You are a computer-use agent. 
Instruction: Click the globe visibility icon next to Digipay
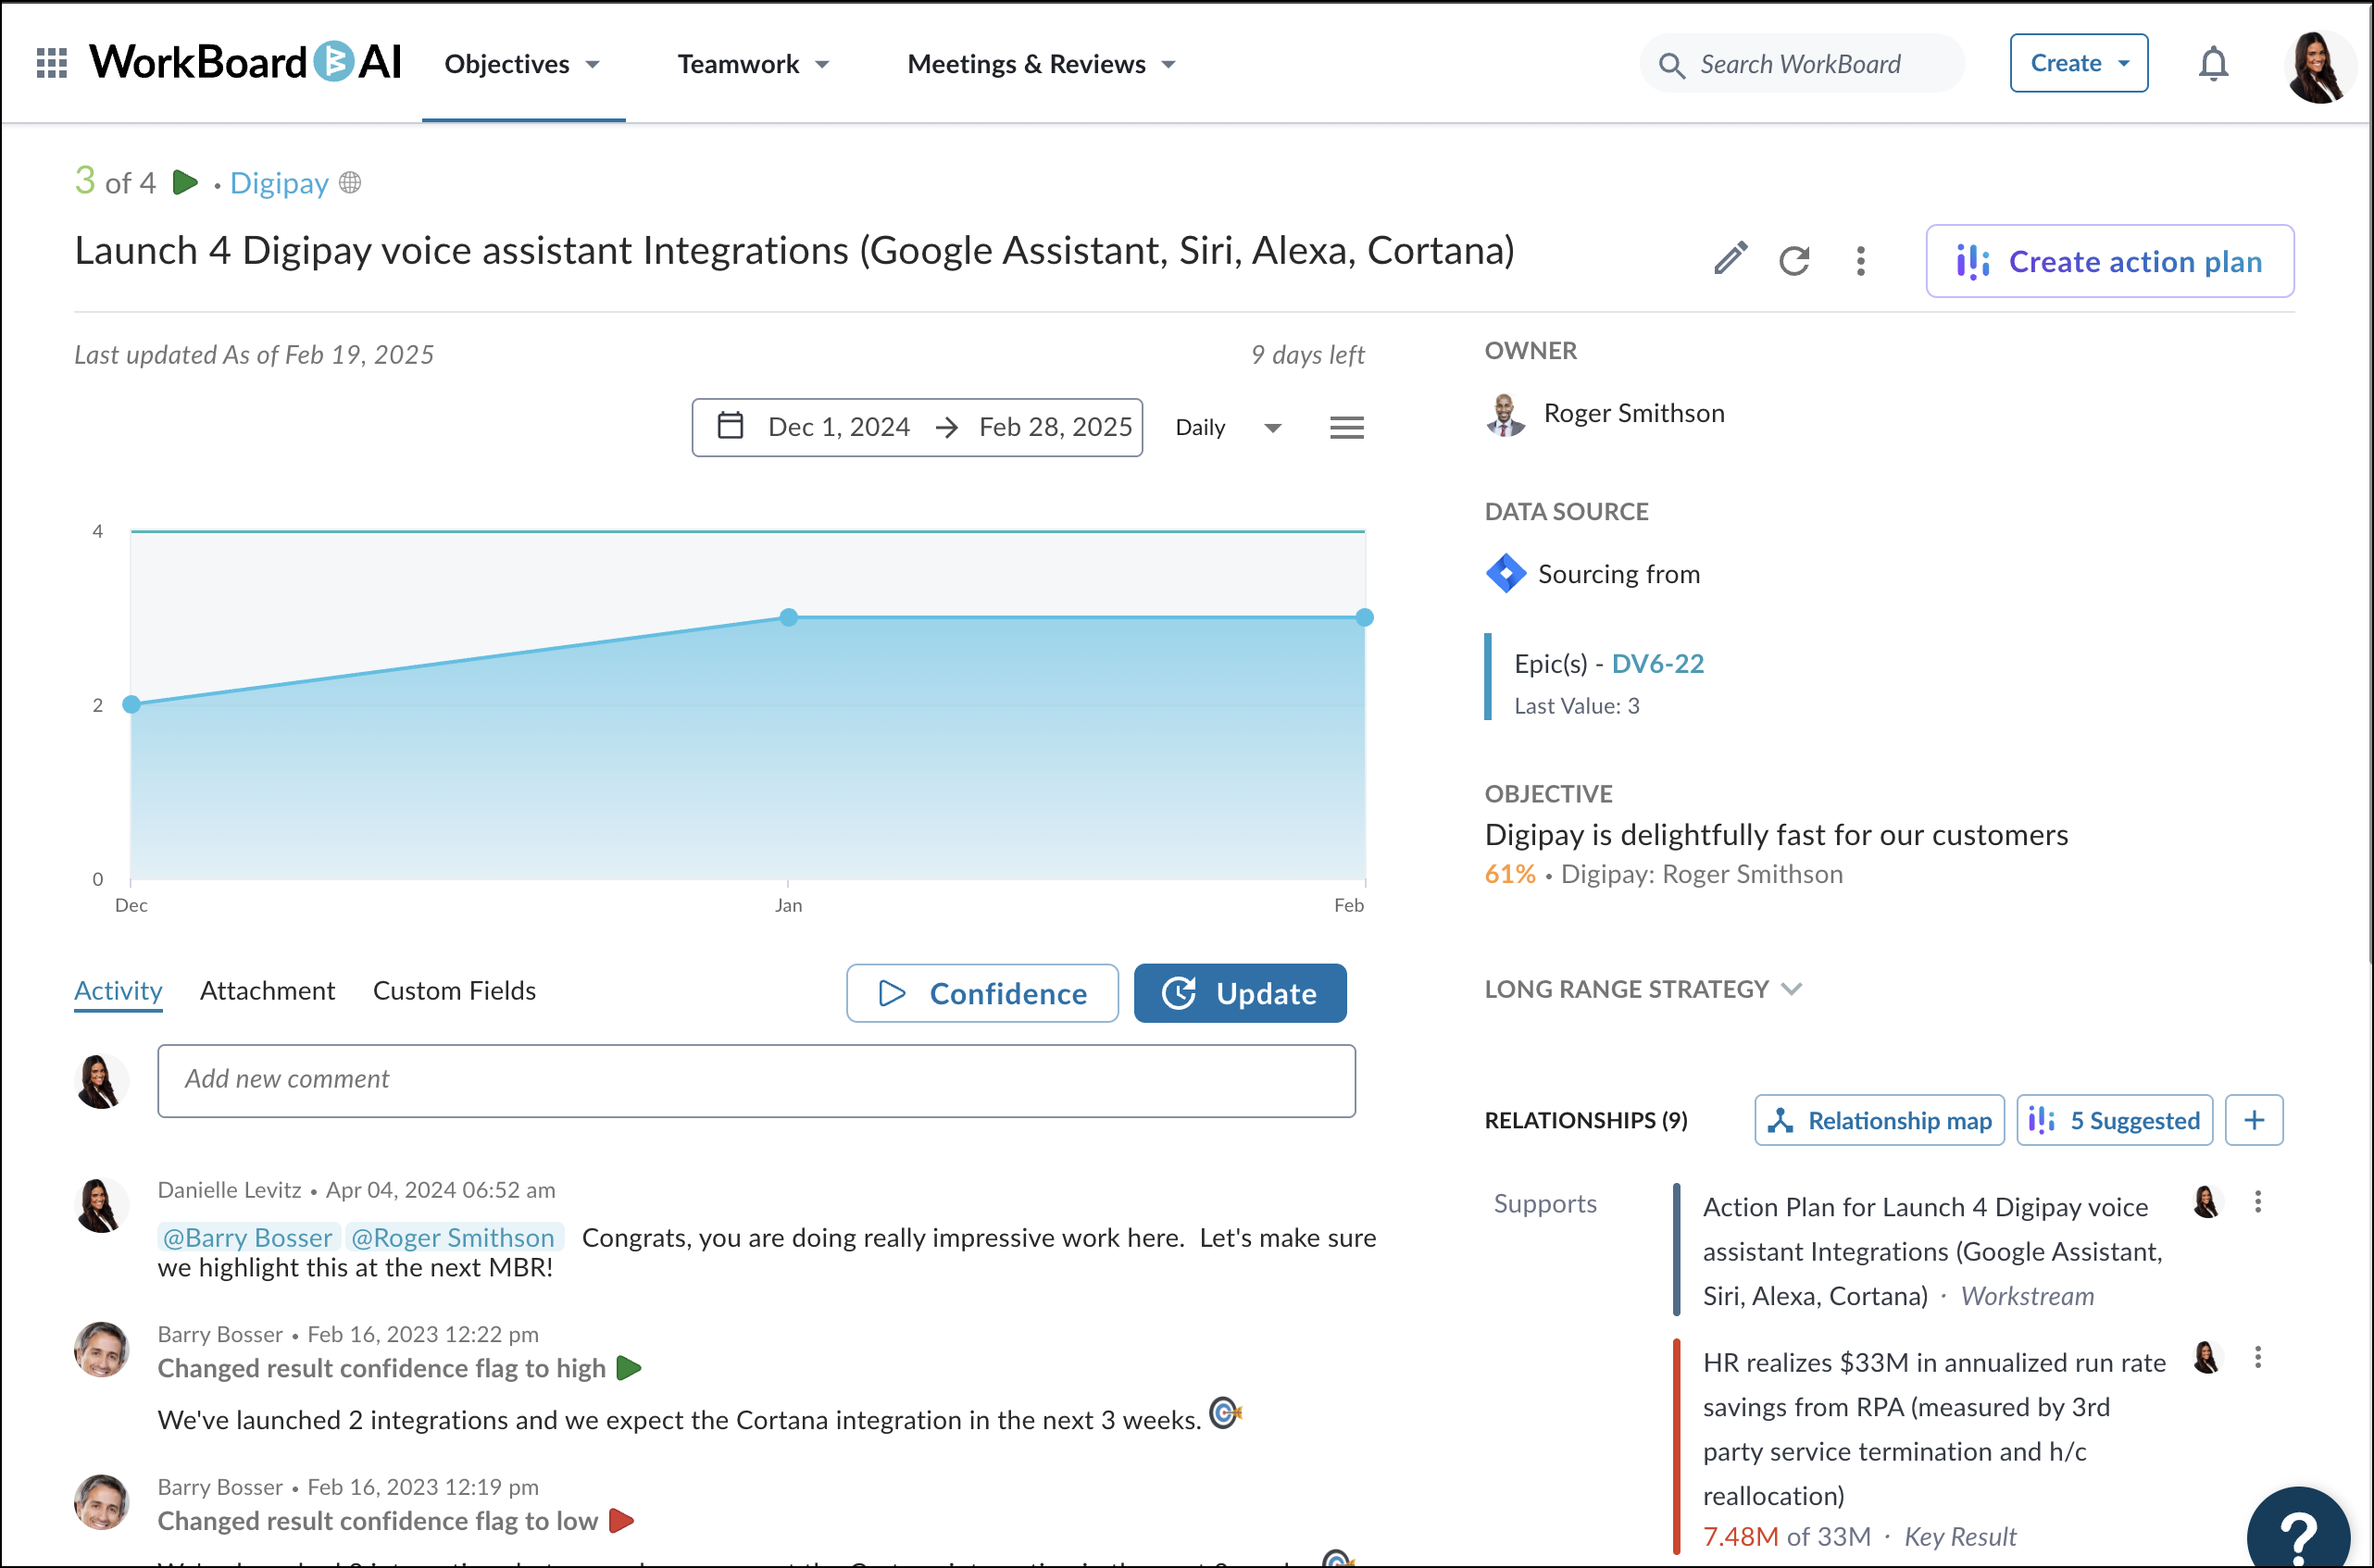pos(350,183)
